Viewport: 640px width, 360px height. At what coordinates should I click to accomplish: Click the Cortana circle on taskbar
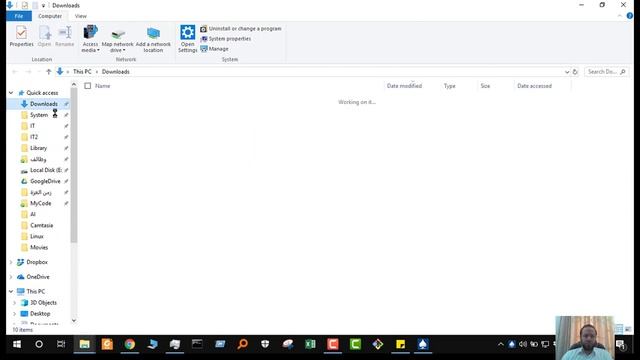point(39,344)
